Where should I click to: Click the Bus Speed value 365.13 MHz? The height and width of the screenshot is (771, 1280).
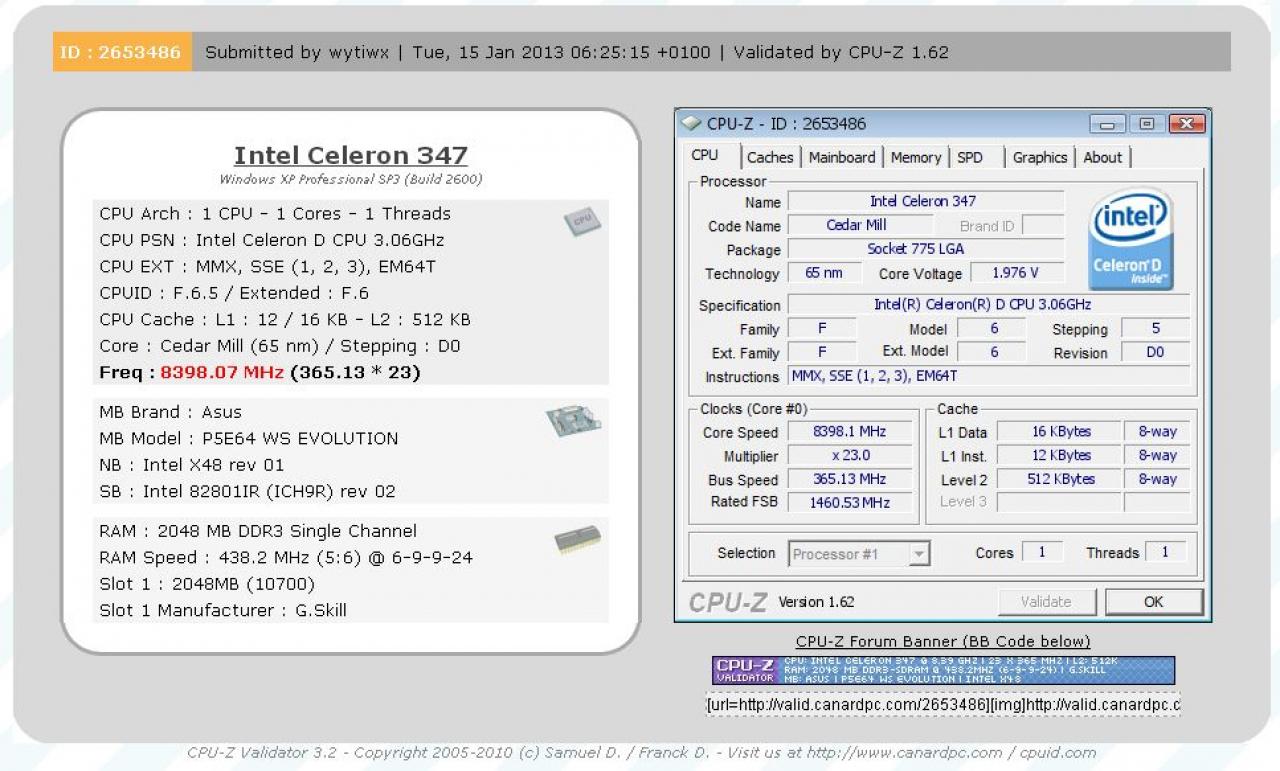(x=850, y=479)
